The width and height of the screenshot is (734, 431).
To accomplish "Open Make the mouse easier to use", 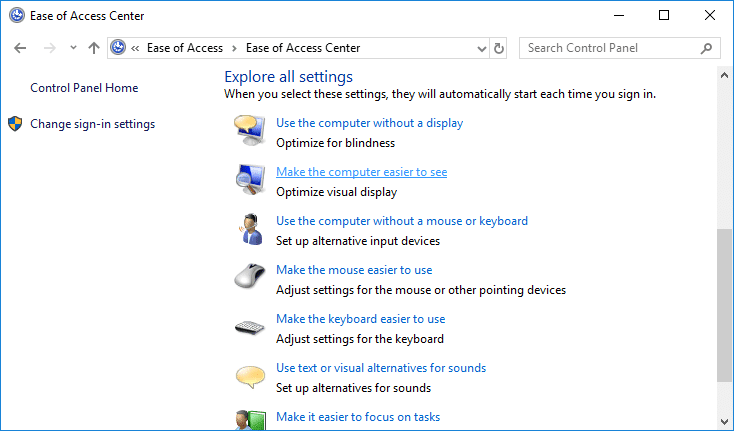I will (354, 270).
